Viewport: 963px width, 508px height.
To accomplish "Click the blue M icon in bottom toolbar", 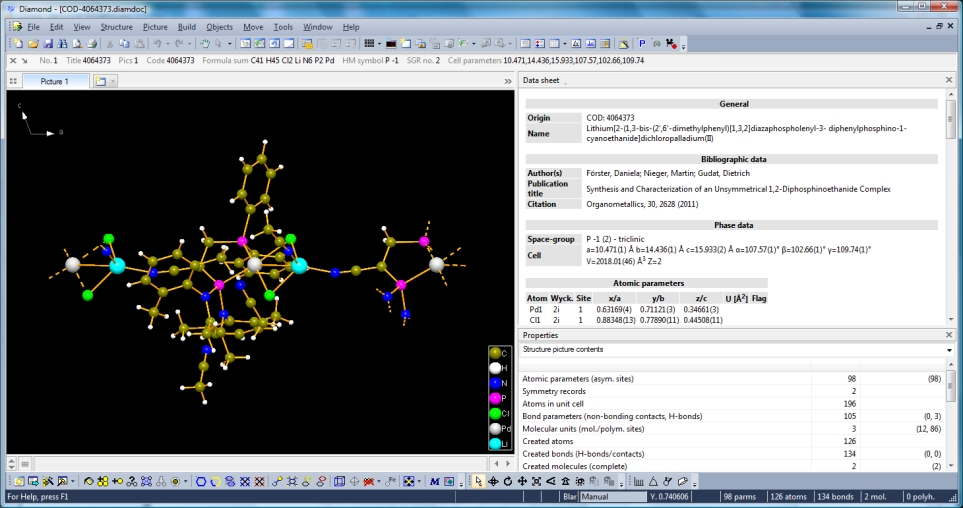I will pos(435,482).
